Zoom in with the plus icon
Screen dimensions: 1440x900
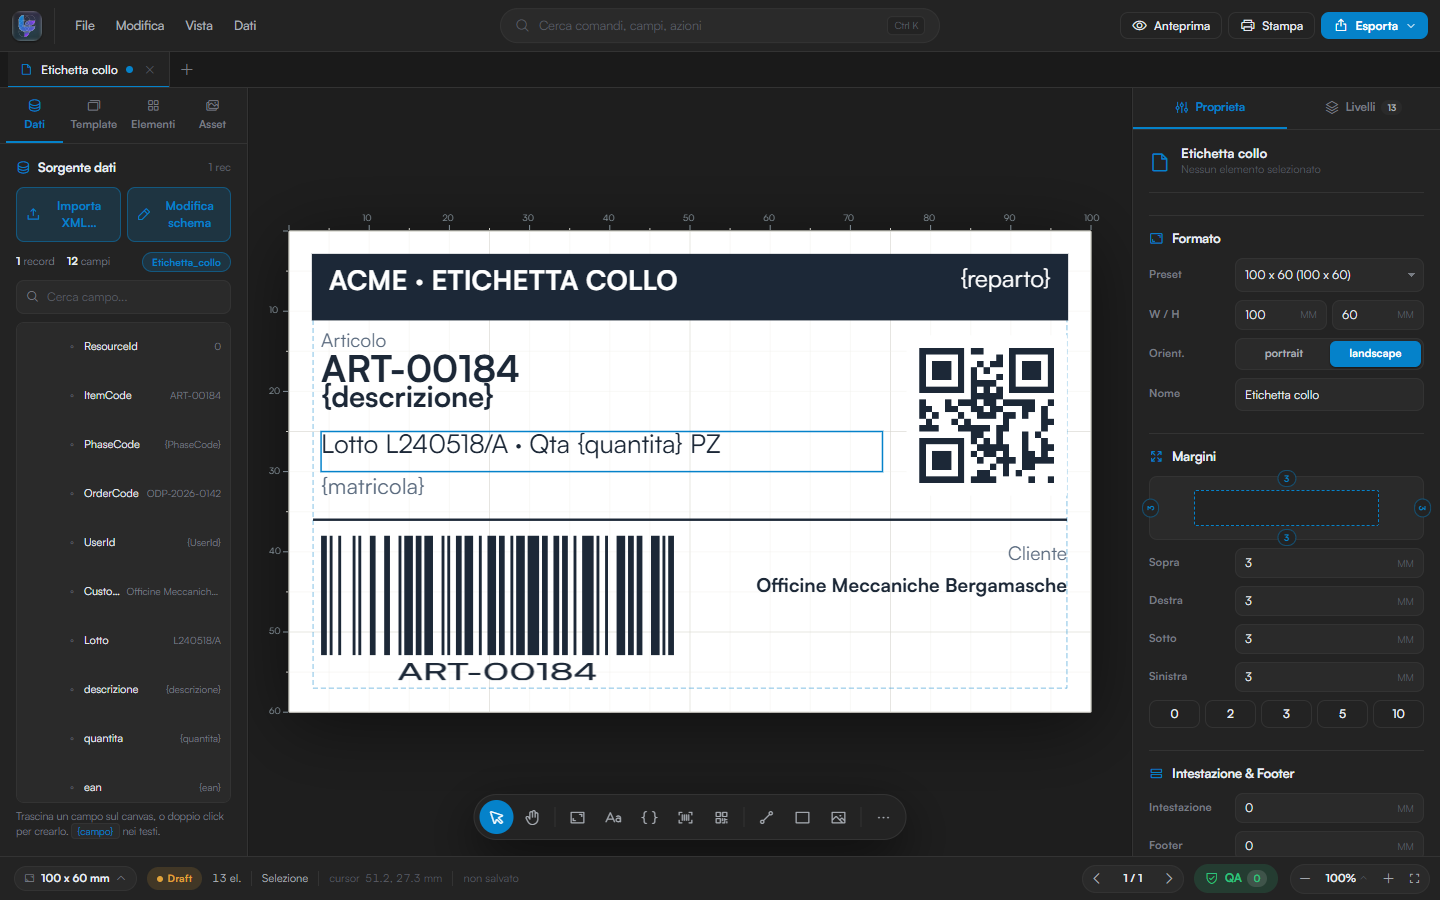click(x=1388, y=878)
